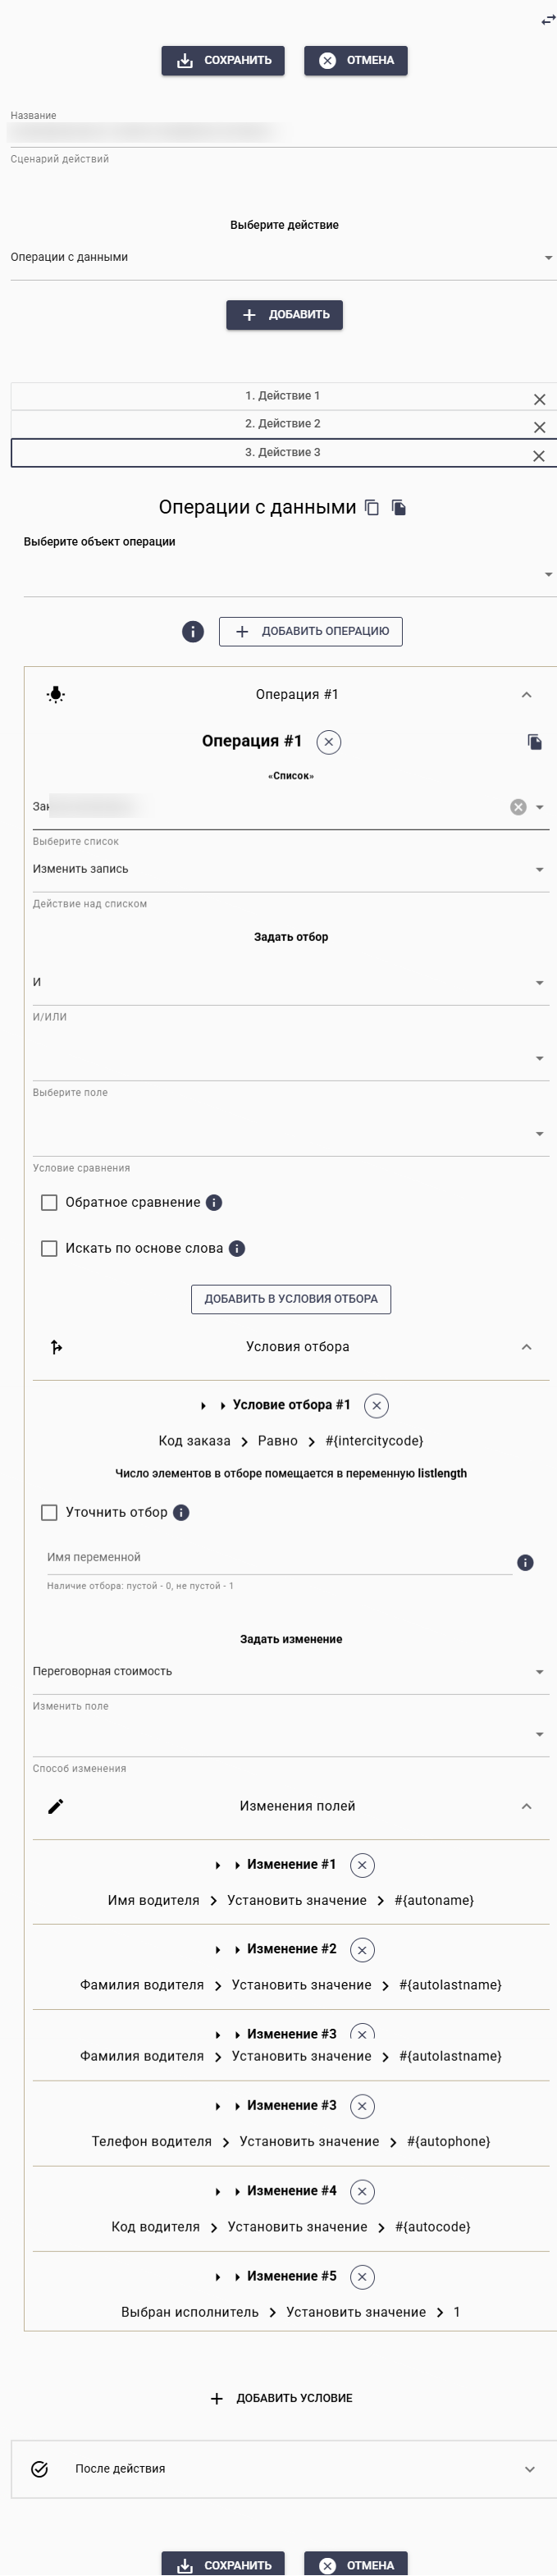Enable the Обратное сравнение checkbox
Screen dimensions: 557x2576
pos(49,1203)
